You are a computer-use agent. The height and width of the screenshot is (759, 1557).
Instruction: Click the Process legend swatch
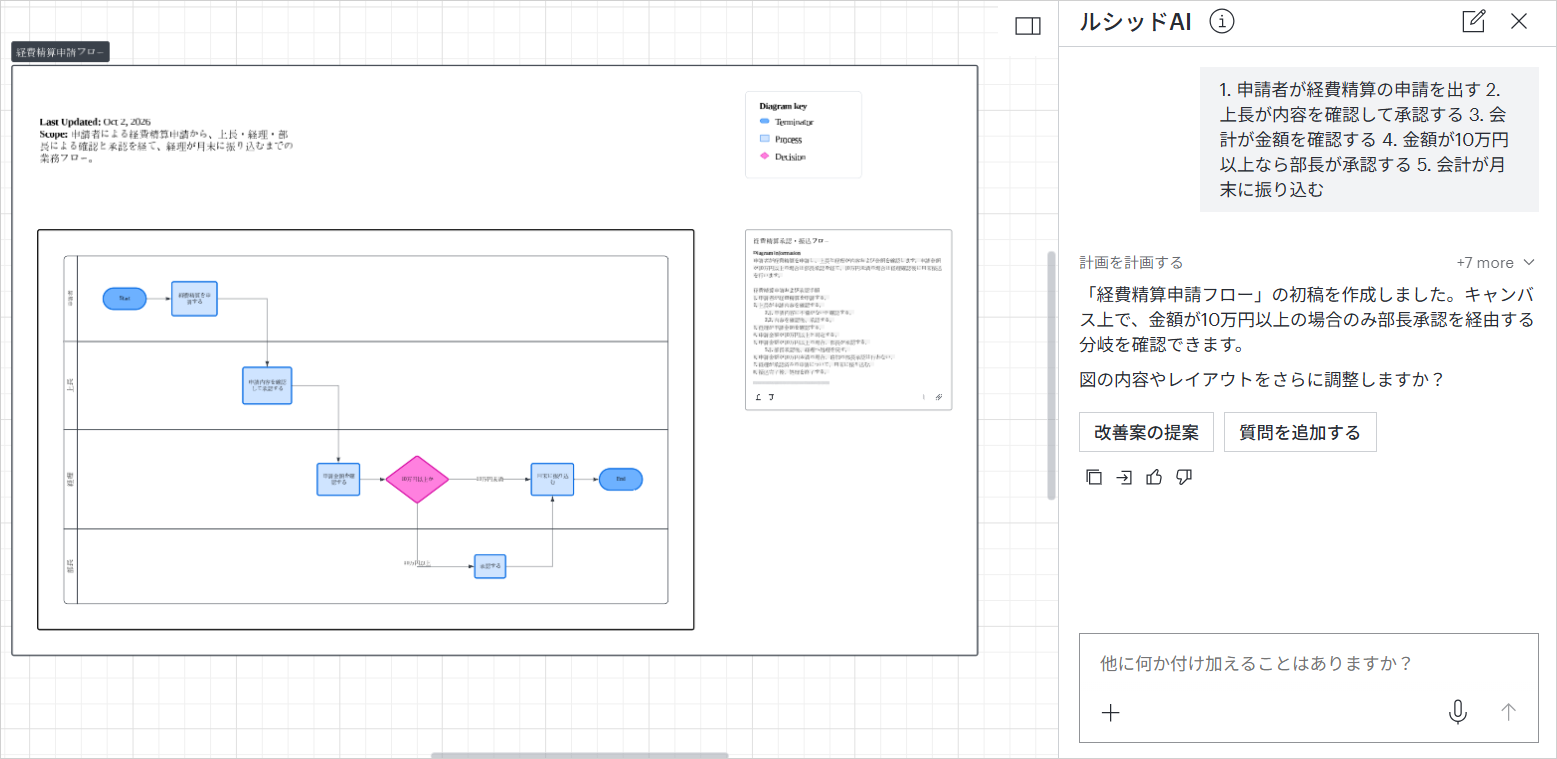(x=765, y=139)
